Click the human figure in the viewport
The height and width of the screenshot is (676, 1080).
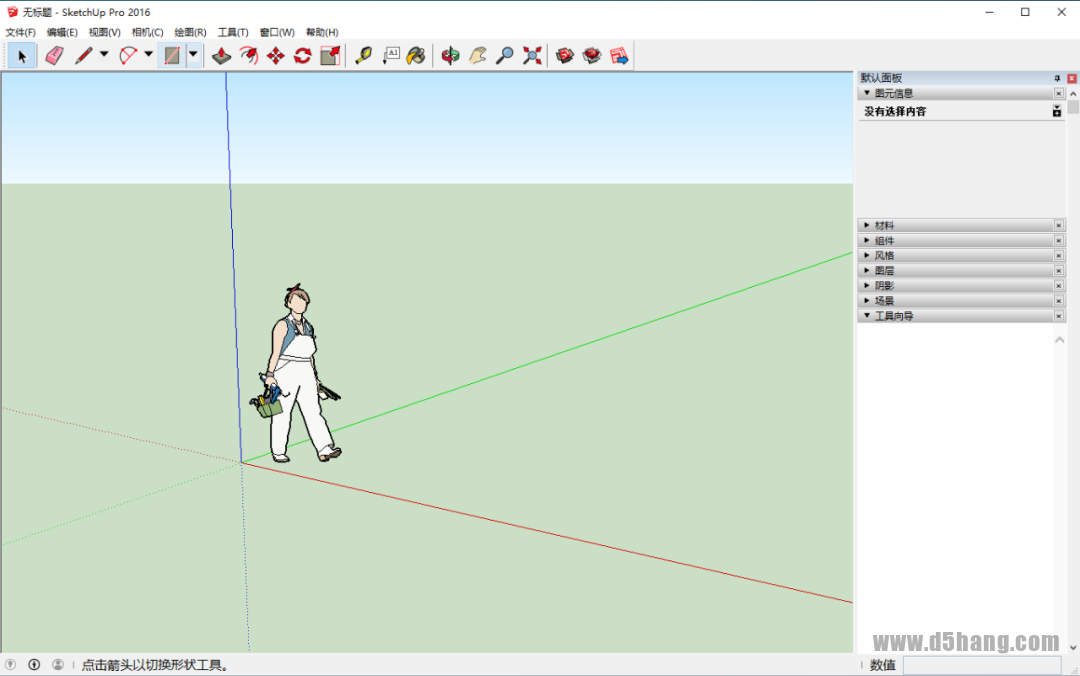pos(296,372)
